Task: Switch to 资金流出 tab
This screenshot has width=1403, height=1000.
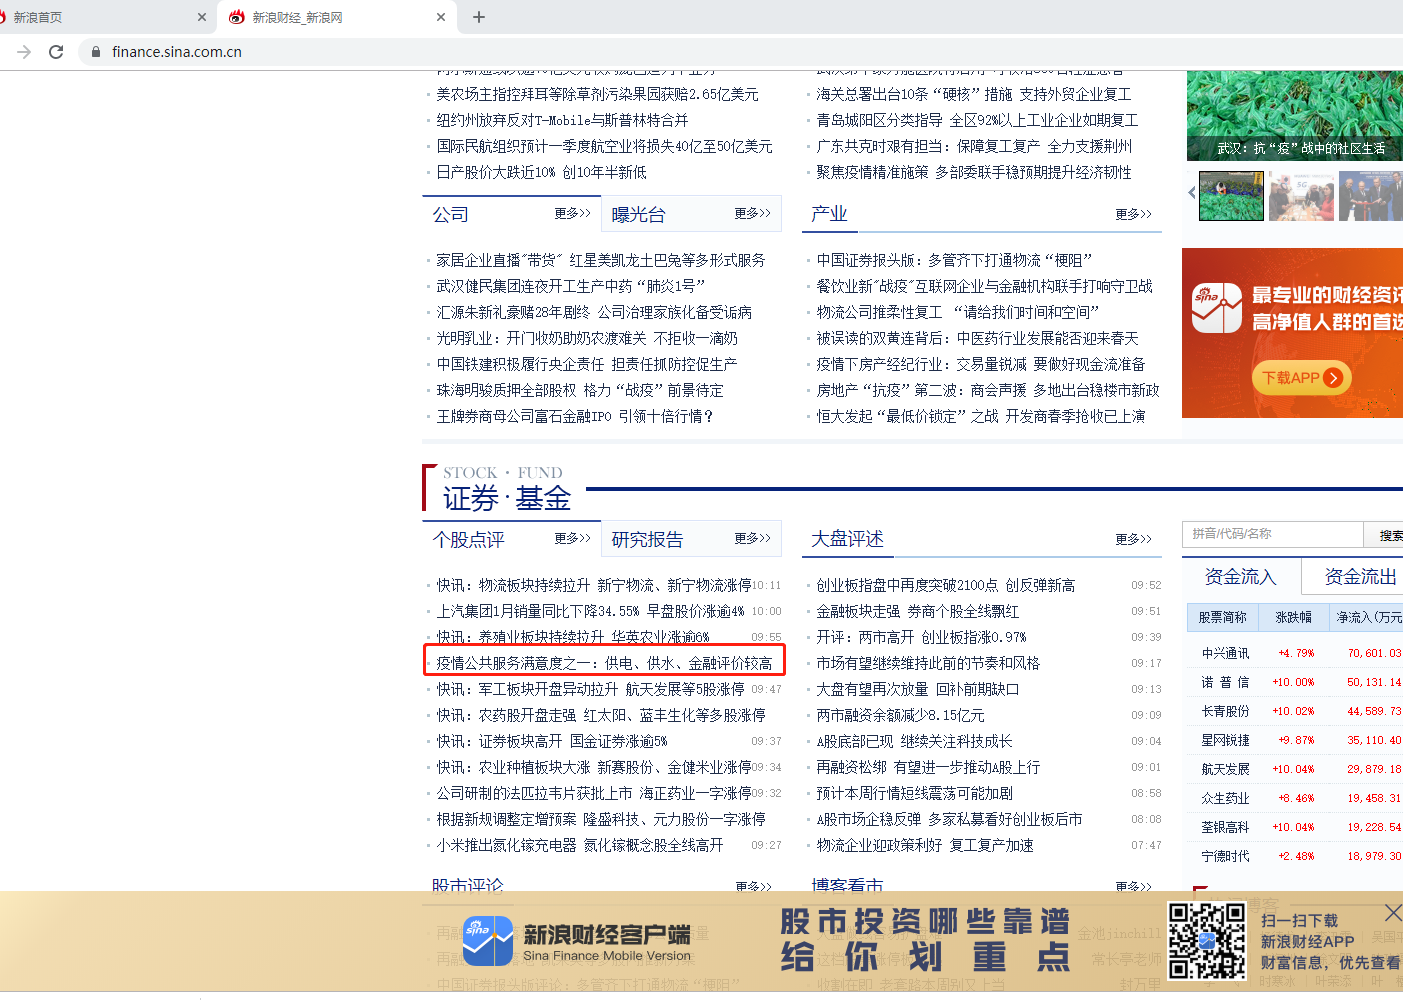Action: [1360, 577]
